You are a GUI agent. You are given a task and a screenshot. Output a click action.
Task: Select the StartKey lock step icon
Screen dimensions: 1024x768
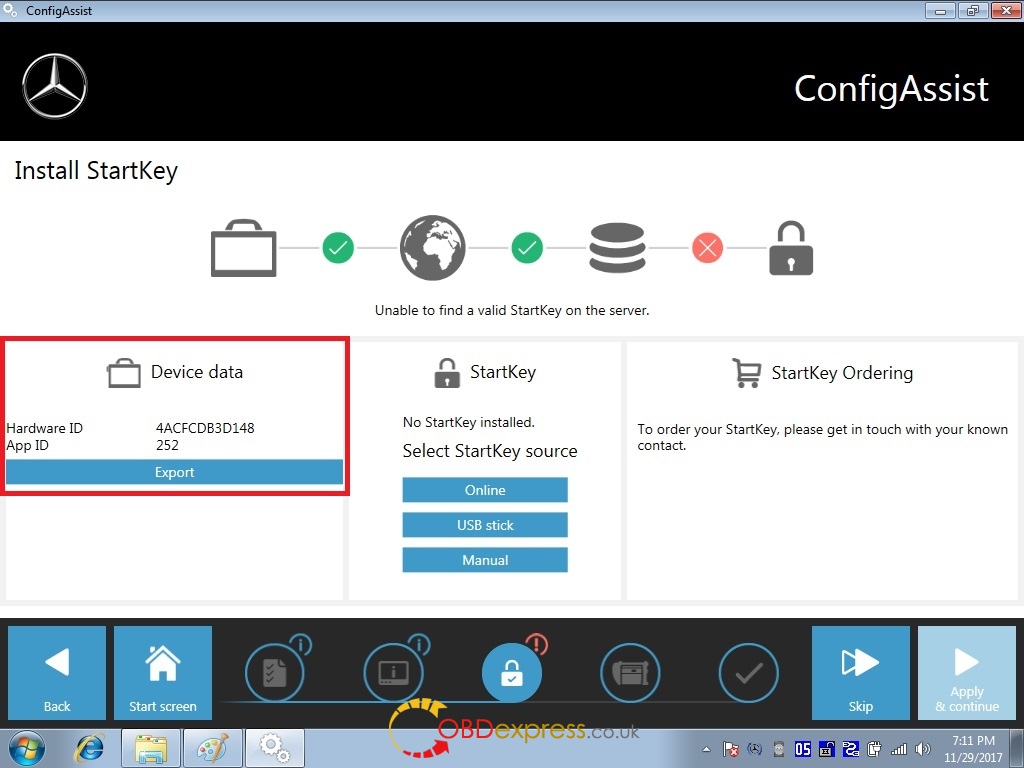(511, 673)
